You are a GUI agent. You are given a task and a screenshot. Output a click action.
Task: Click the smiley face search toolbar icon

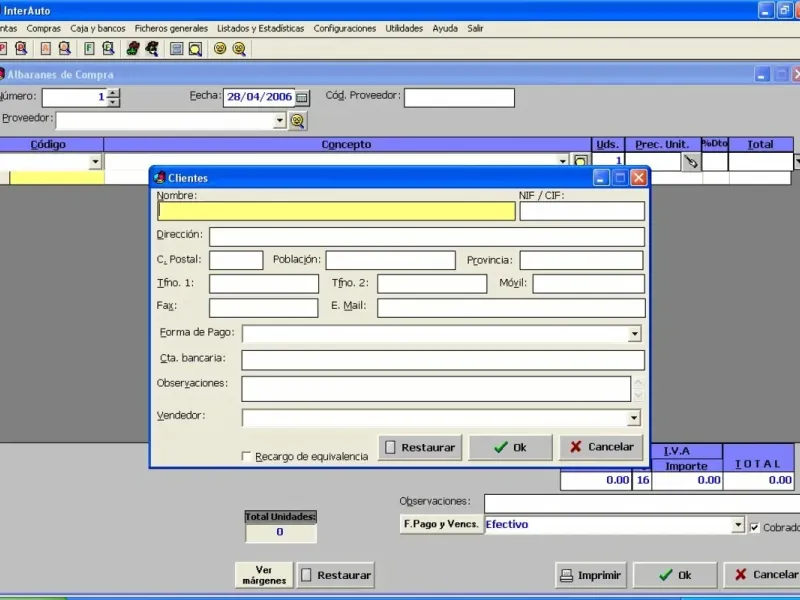[x=239, y=49]
